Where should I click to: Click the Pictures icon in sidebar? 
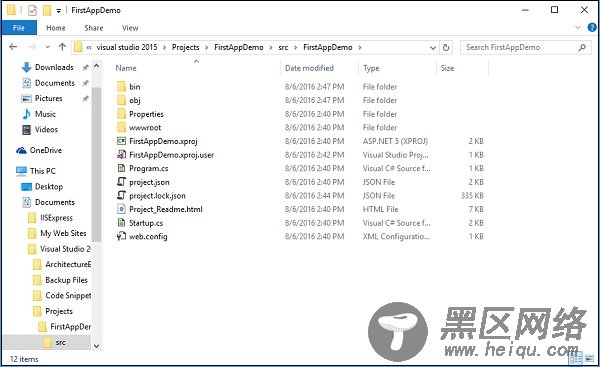click(26, 98)
